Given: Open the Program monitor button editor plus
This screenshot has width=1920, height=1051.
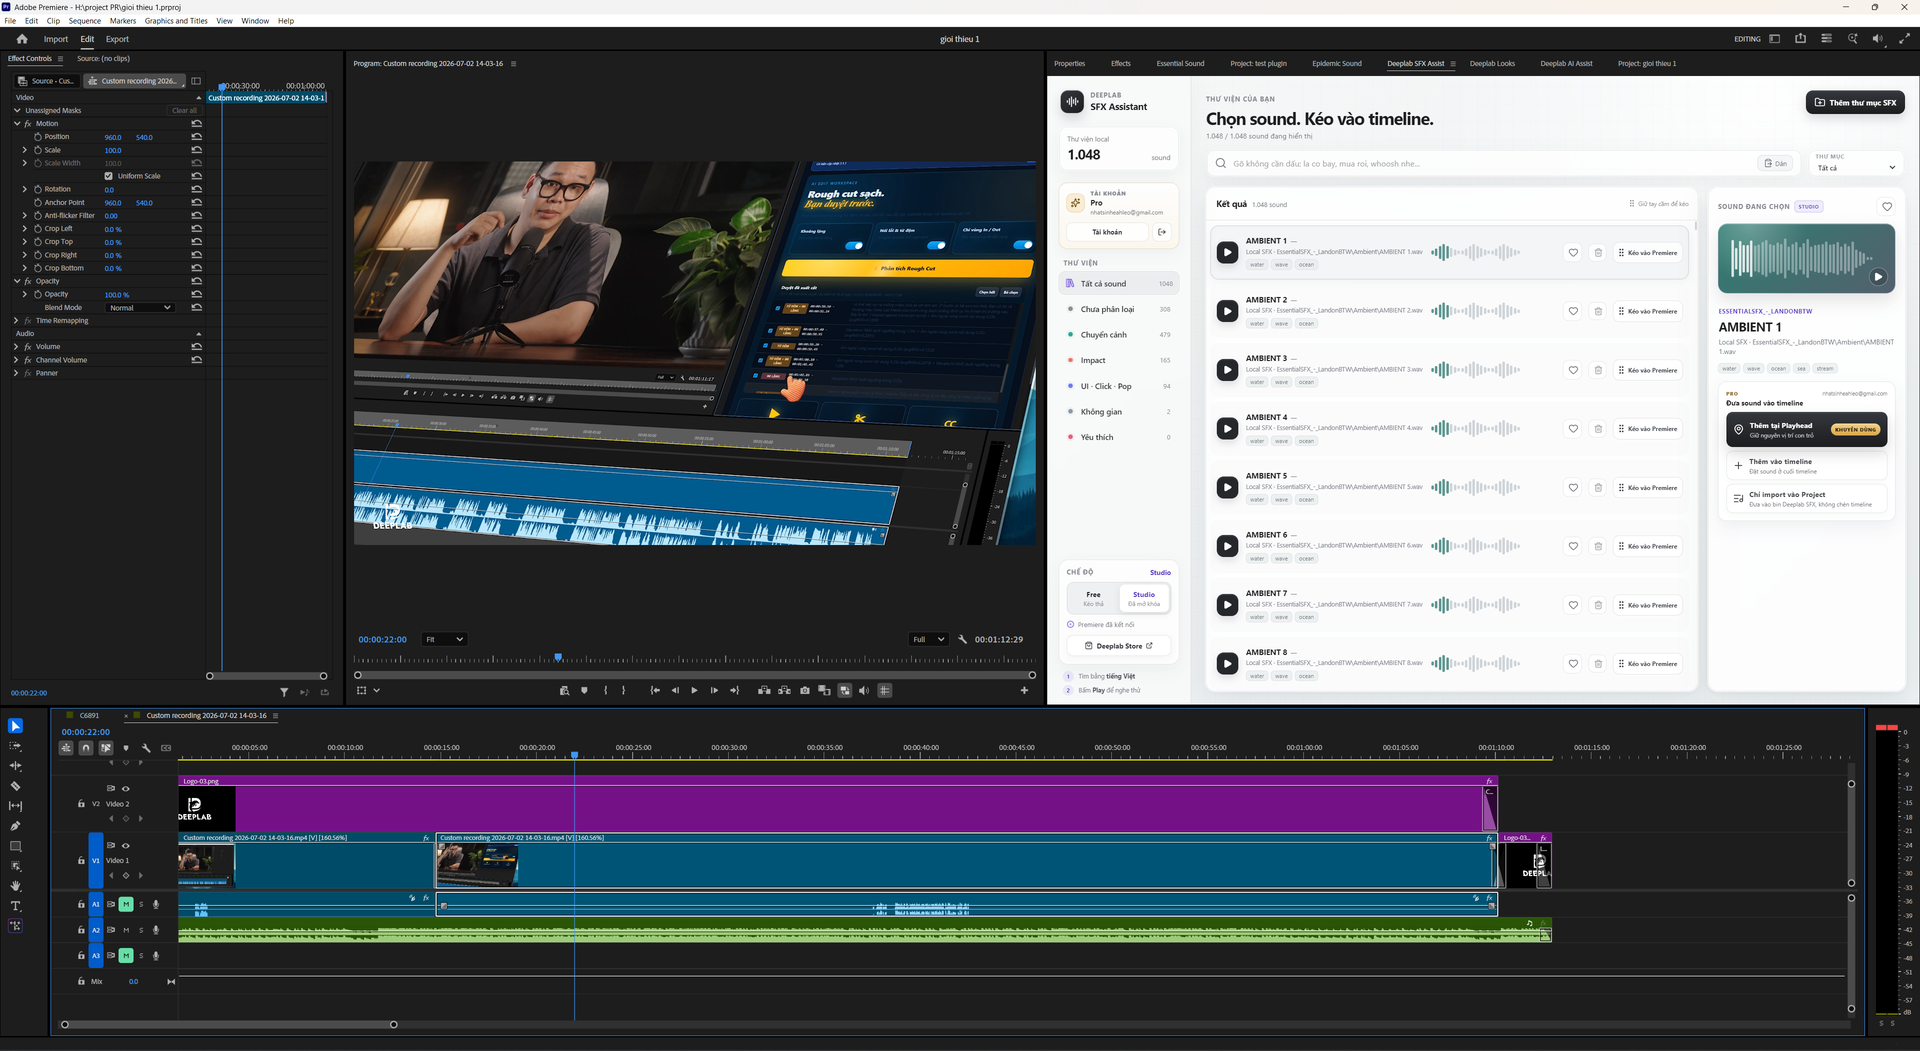Looking at the screenshot, I should (x=1024, y=691).
